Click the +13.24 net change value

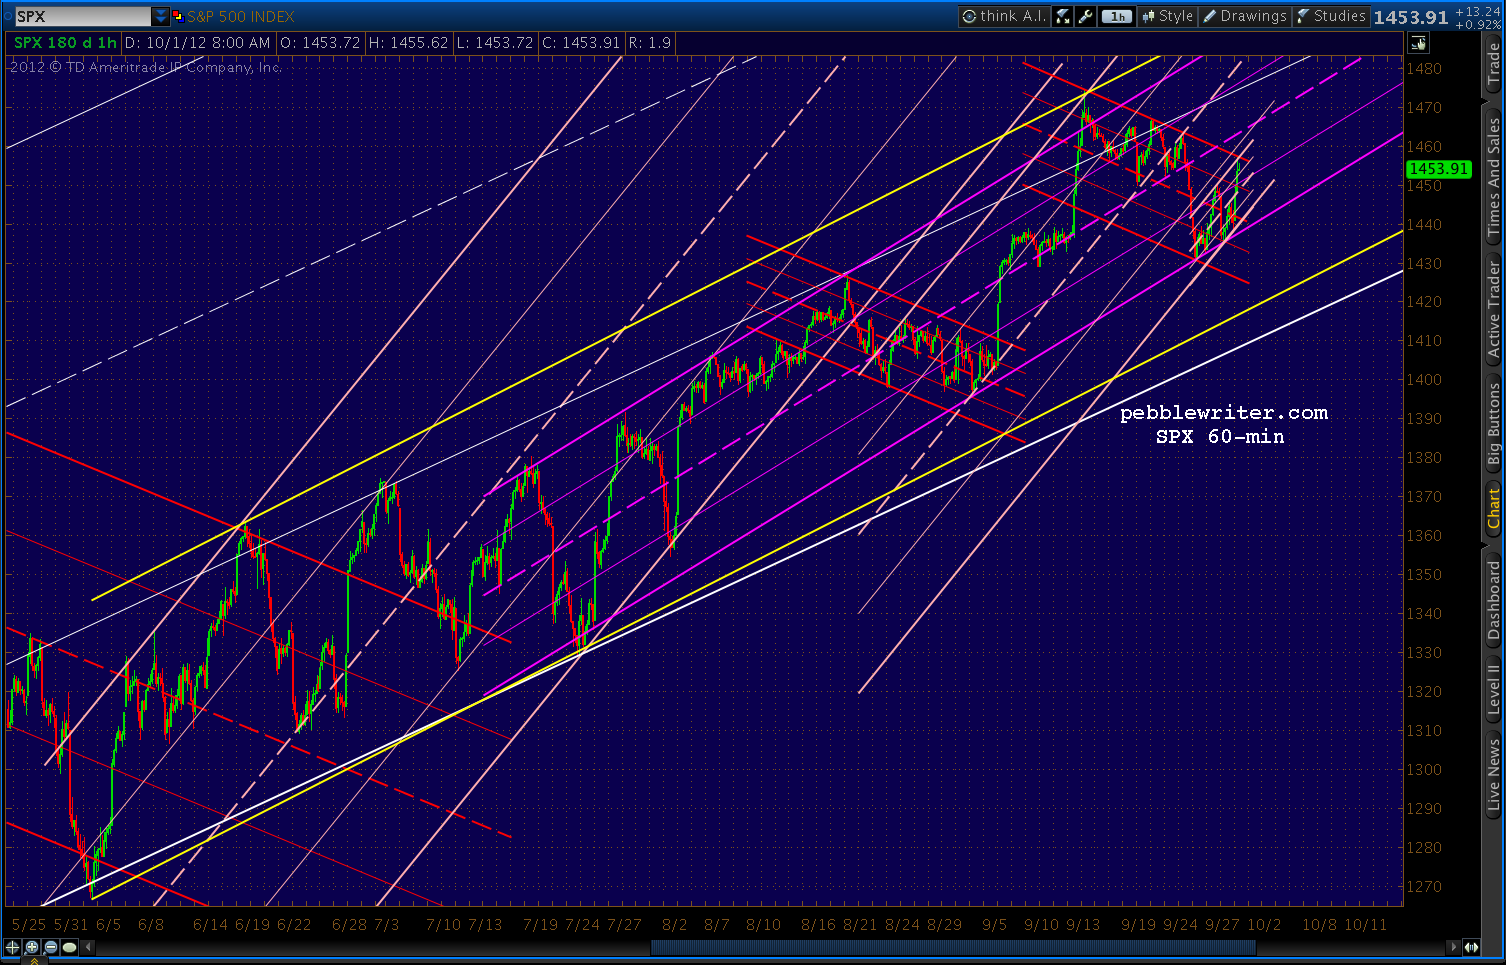coord(1478,11)
